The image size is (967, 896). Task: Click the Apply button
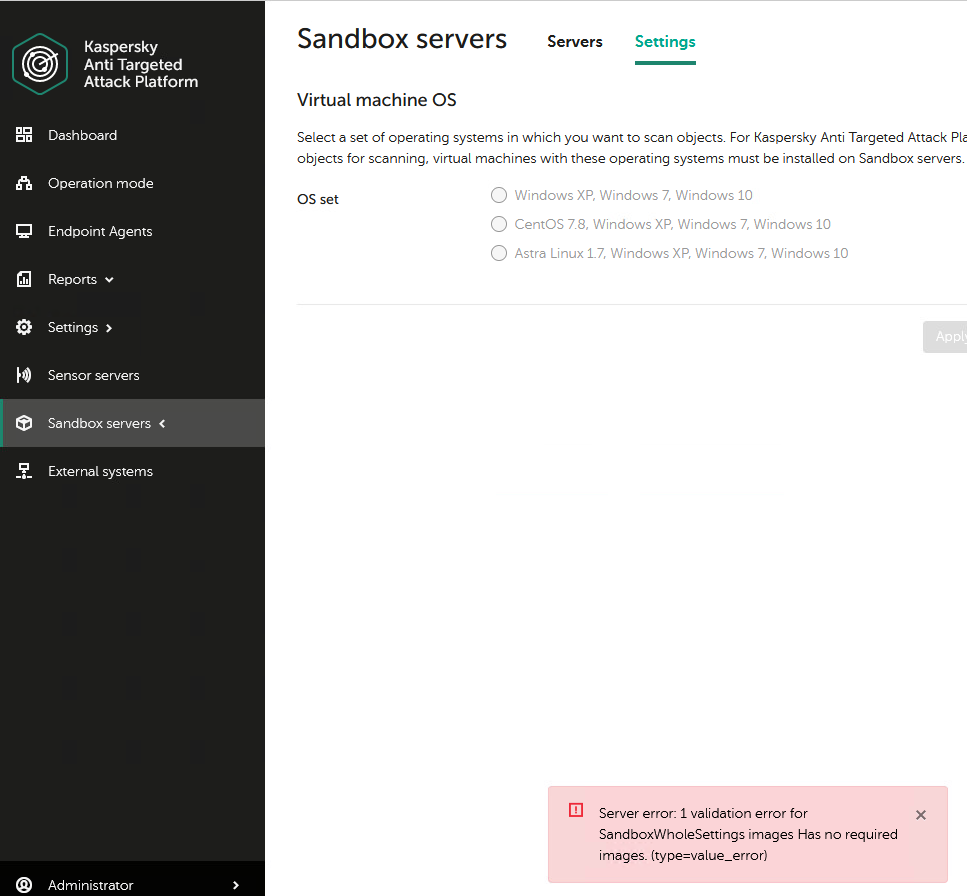pos(948,337)
